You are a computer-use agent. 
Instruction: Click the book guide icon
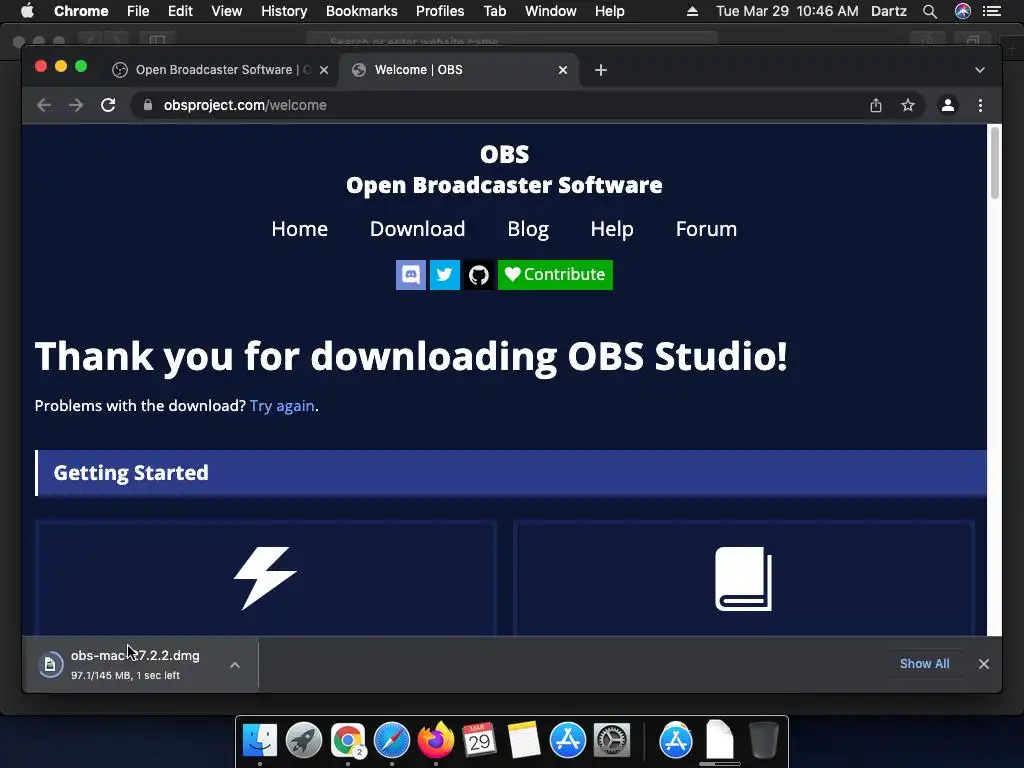[x=743, y=579]
